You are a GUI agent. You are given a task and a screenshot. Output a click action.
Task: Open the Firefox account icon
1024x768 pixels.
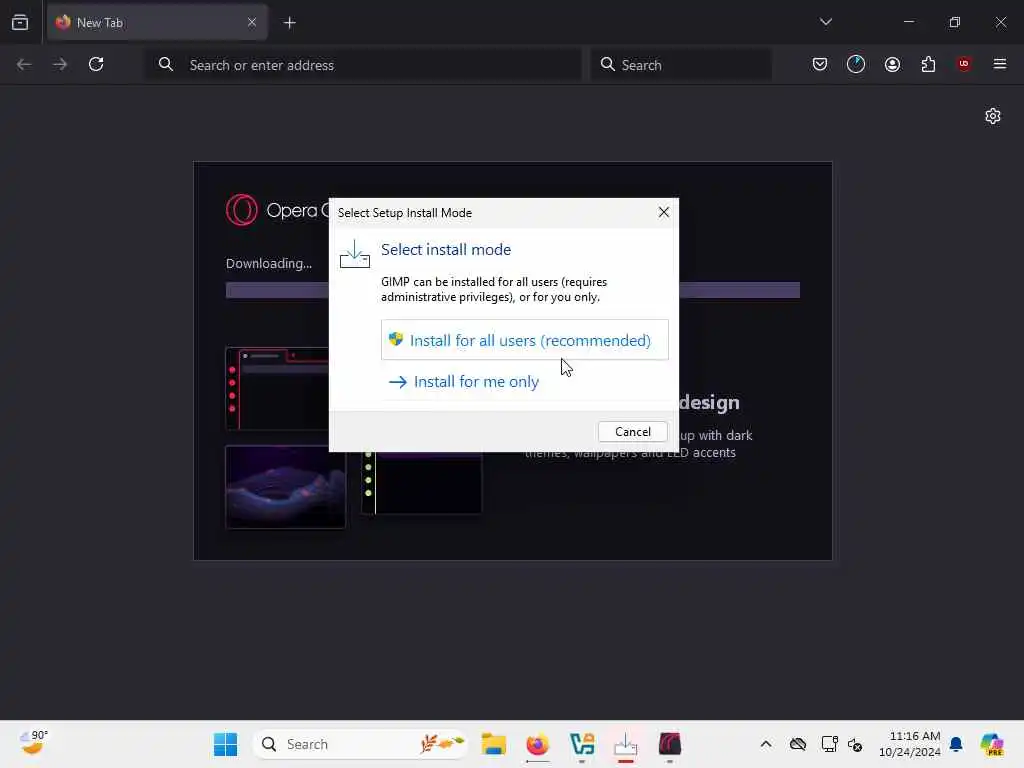(x=892, y=64)
